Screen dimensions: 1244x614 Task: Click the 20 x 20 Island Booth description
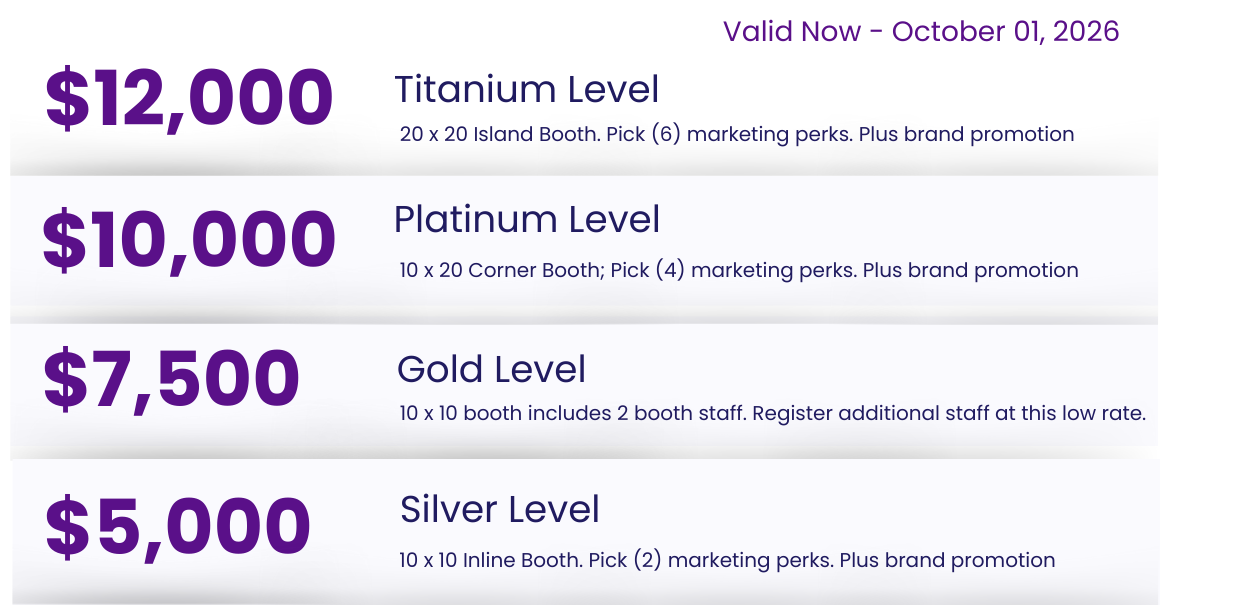click(x=500, y=134)
